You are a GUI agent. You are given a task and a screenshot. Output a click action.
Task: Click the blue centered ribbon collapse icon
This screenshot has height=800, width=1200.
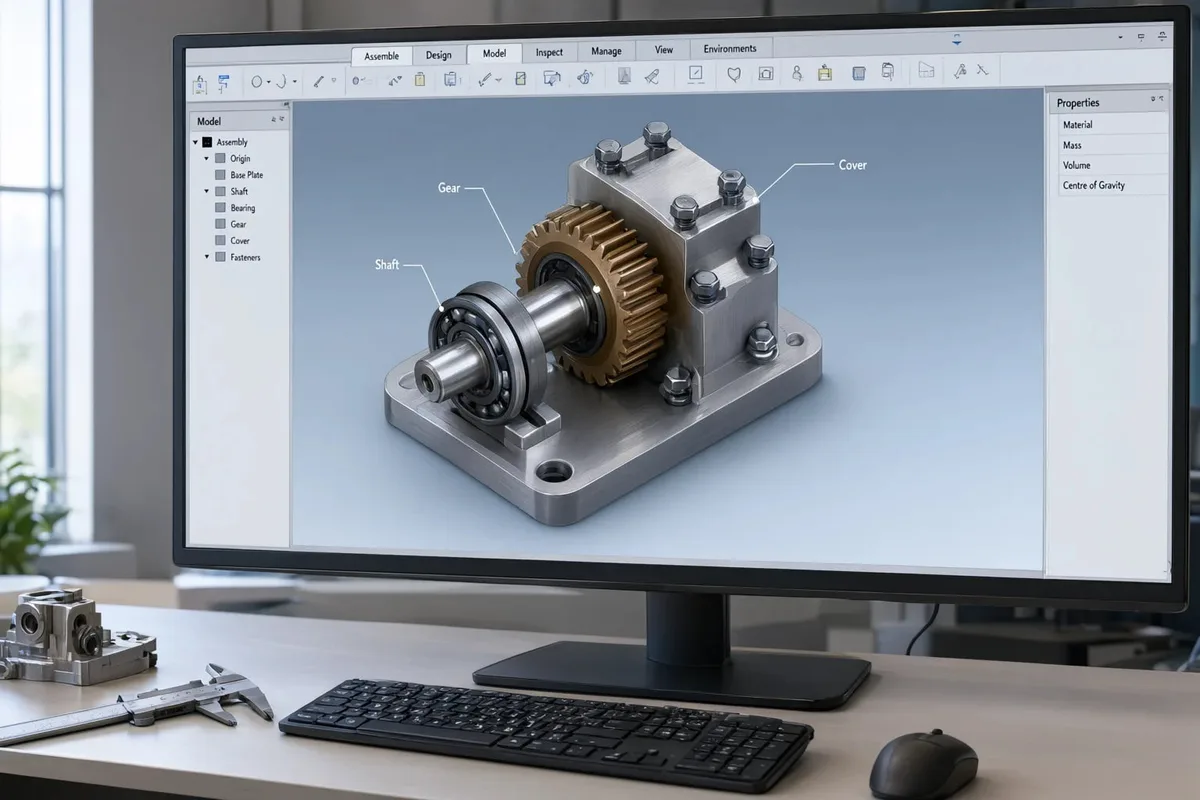click(957, 39)
